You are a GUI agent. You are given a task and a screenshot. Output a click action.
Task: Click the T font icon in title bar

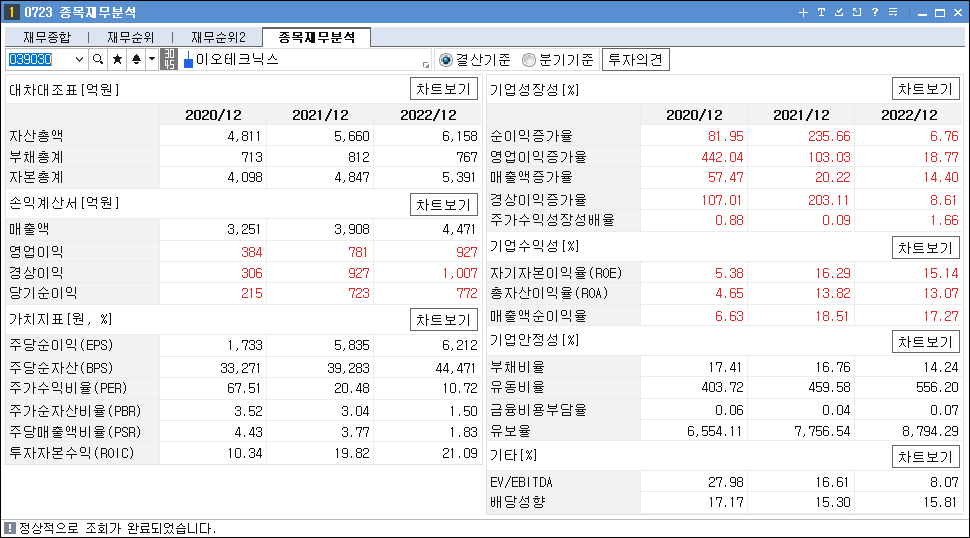pyautogui.click(x=821, y=12)
